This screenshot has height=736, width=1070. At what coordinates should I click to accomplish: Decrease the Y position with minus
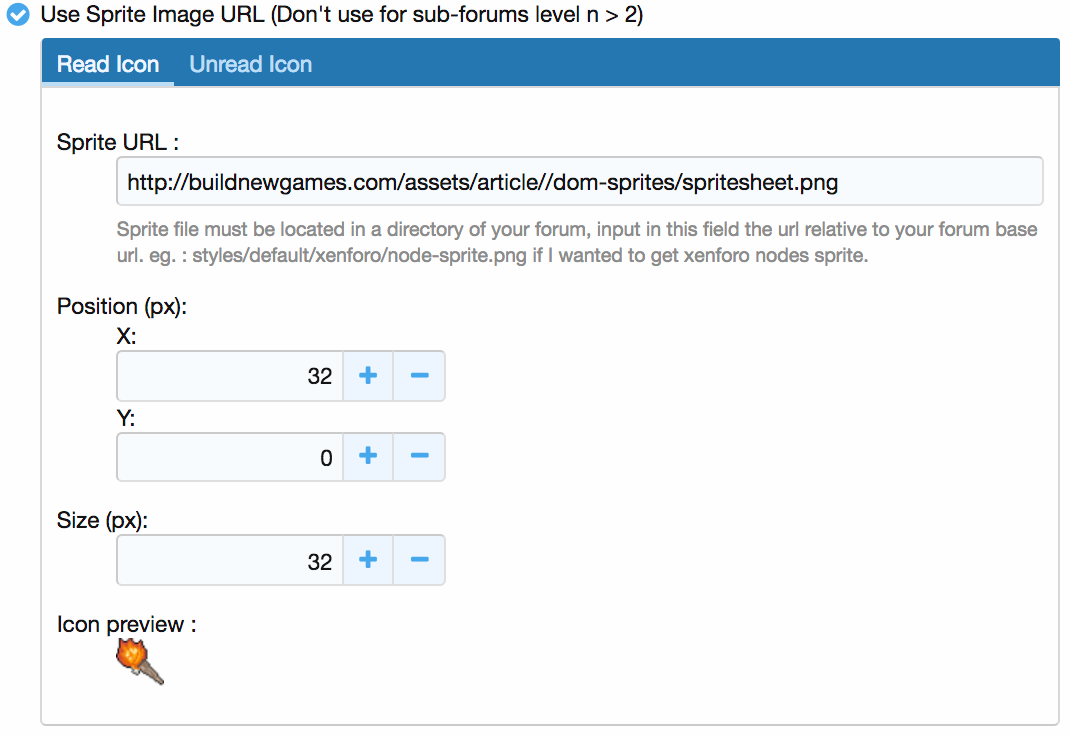pyautogui.click(x=420, y=457)
